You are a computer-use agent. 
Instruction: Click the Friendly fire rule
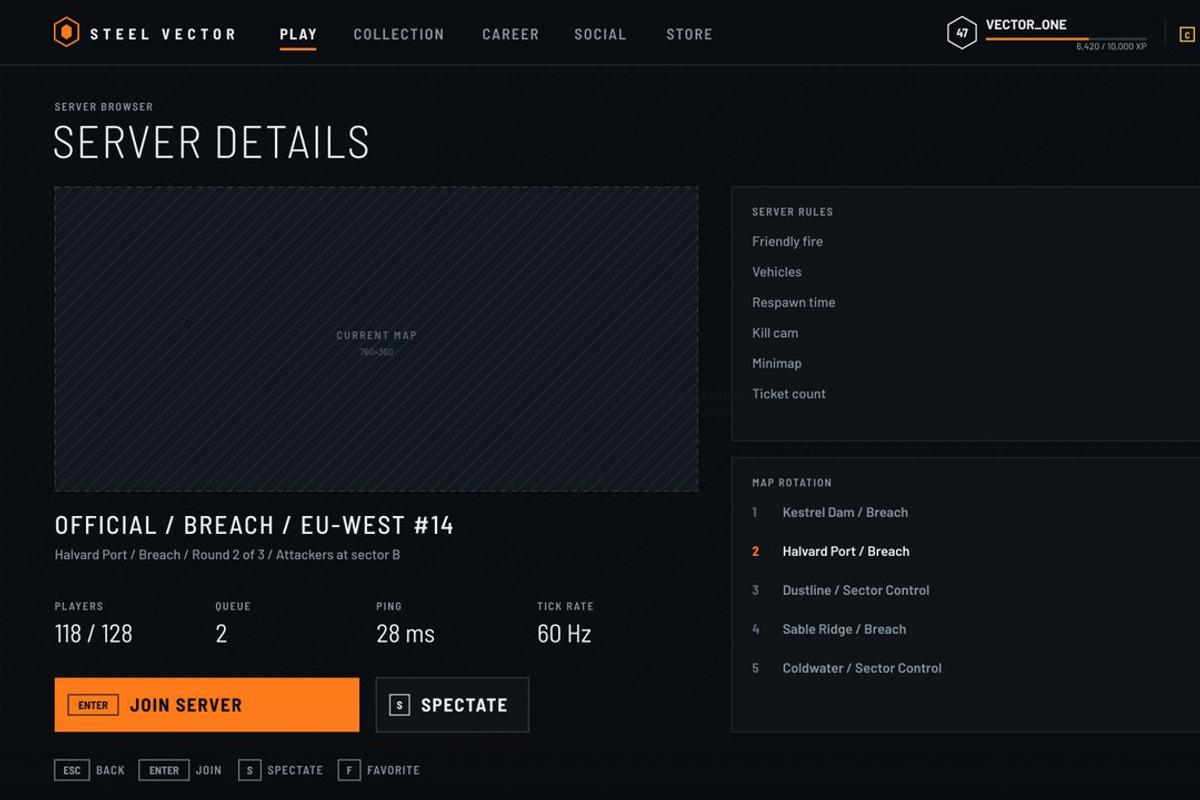click(x=787, y=241)
